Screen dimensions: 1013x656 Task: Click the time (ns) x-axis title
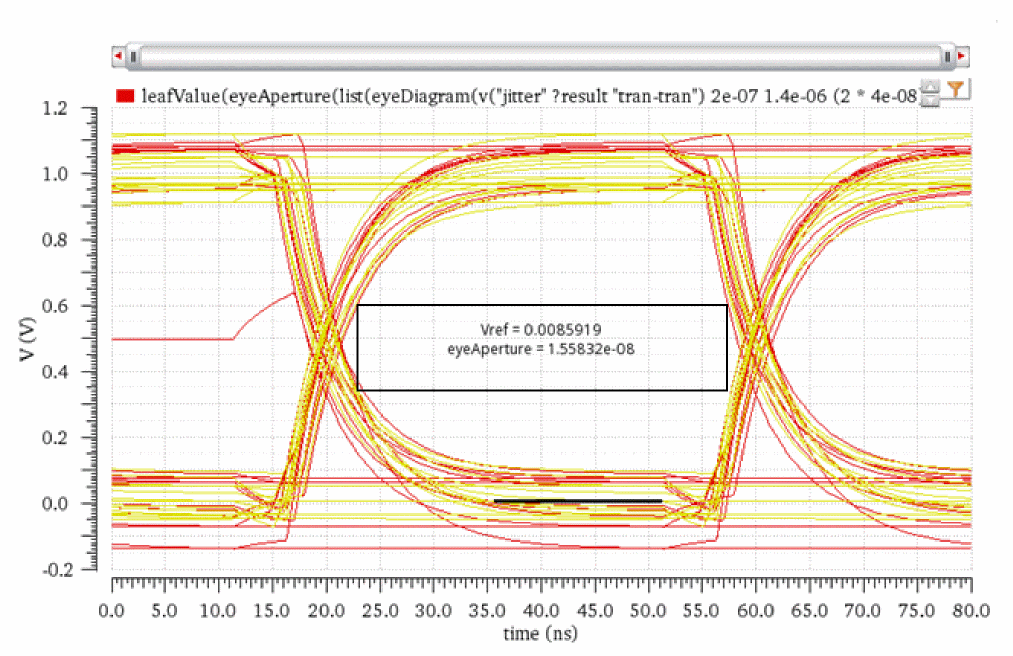click(540, 633)
